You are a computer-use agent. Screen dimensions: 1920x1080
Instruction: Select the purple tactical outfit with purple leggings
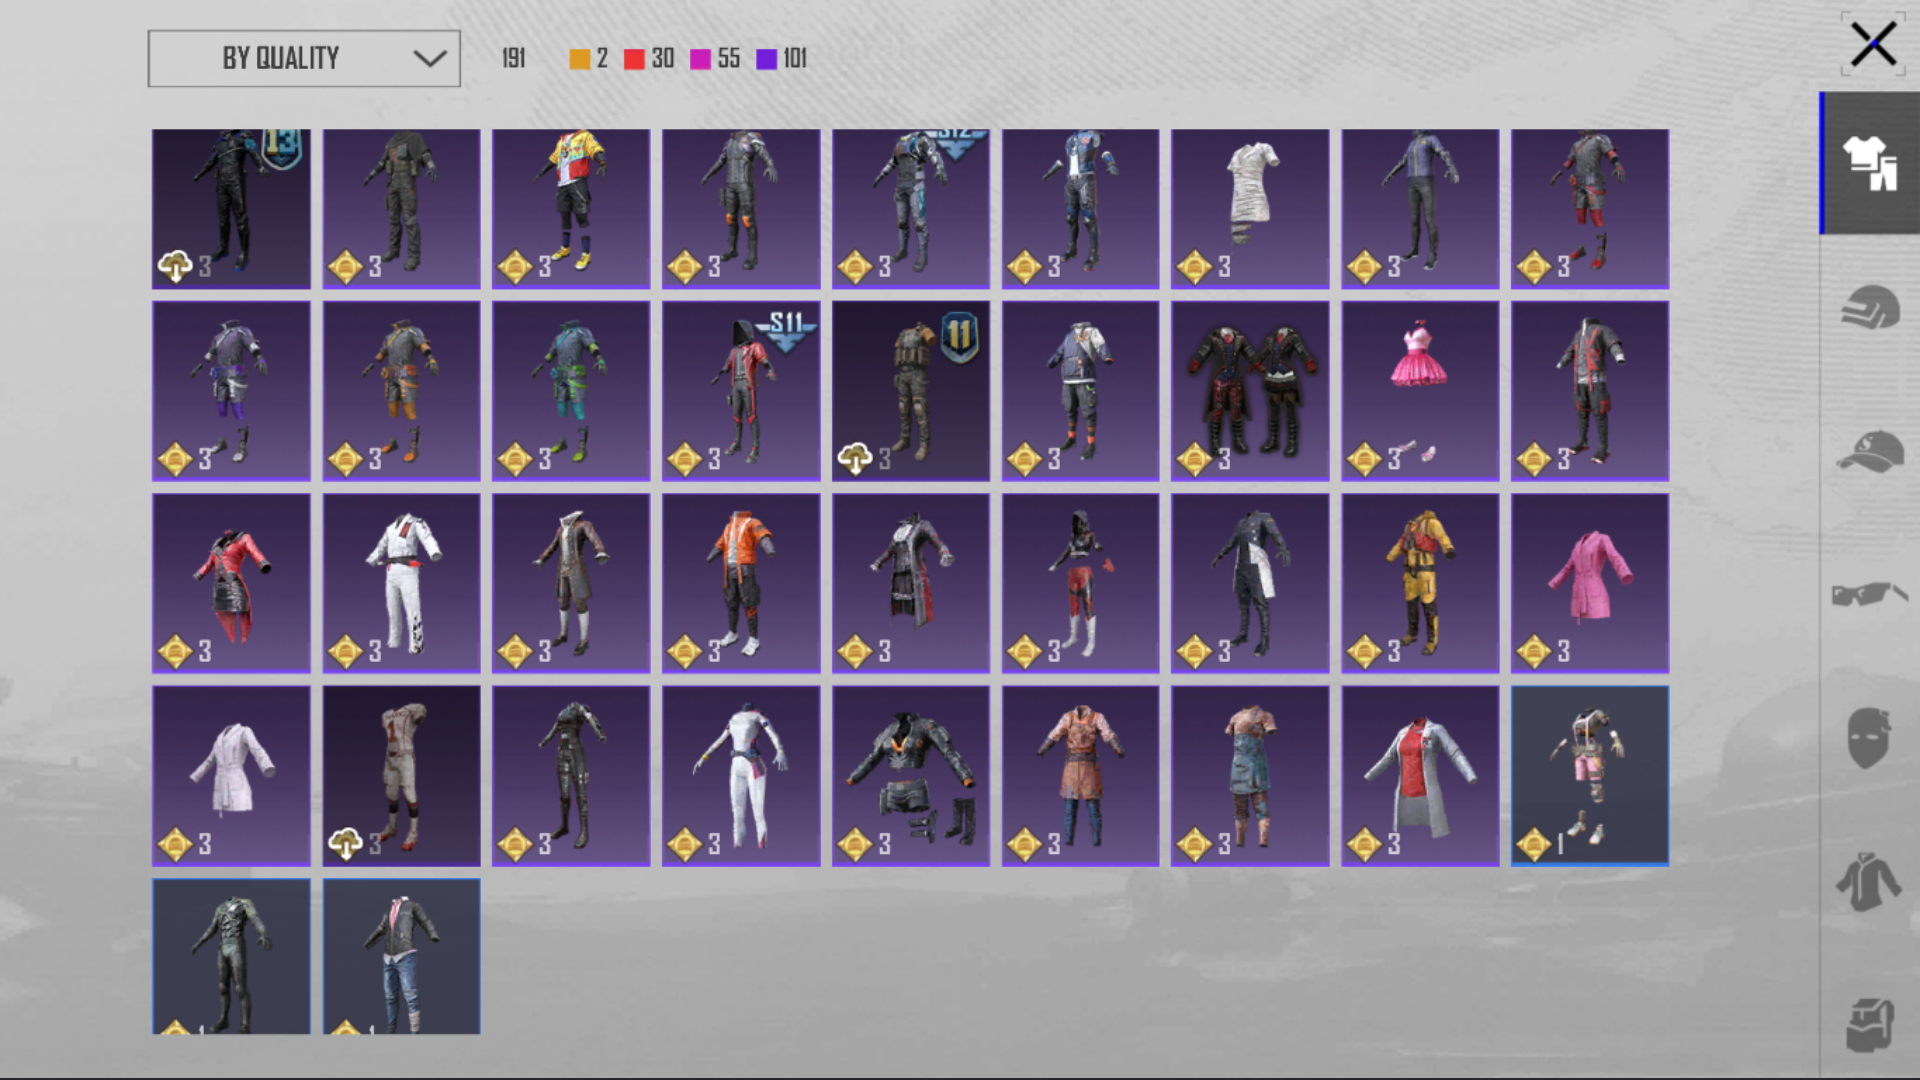[x=231, y=391]
